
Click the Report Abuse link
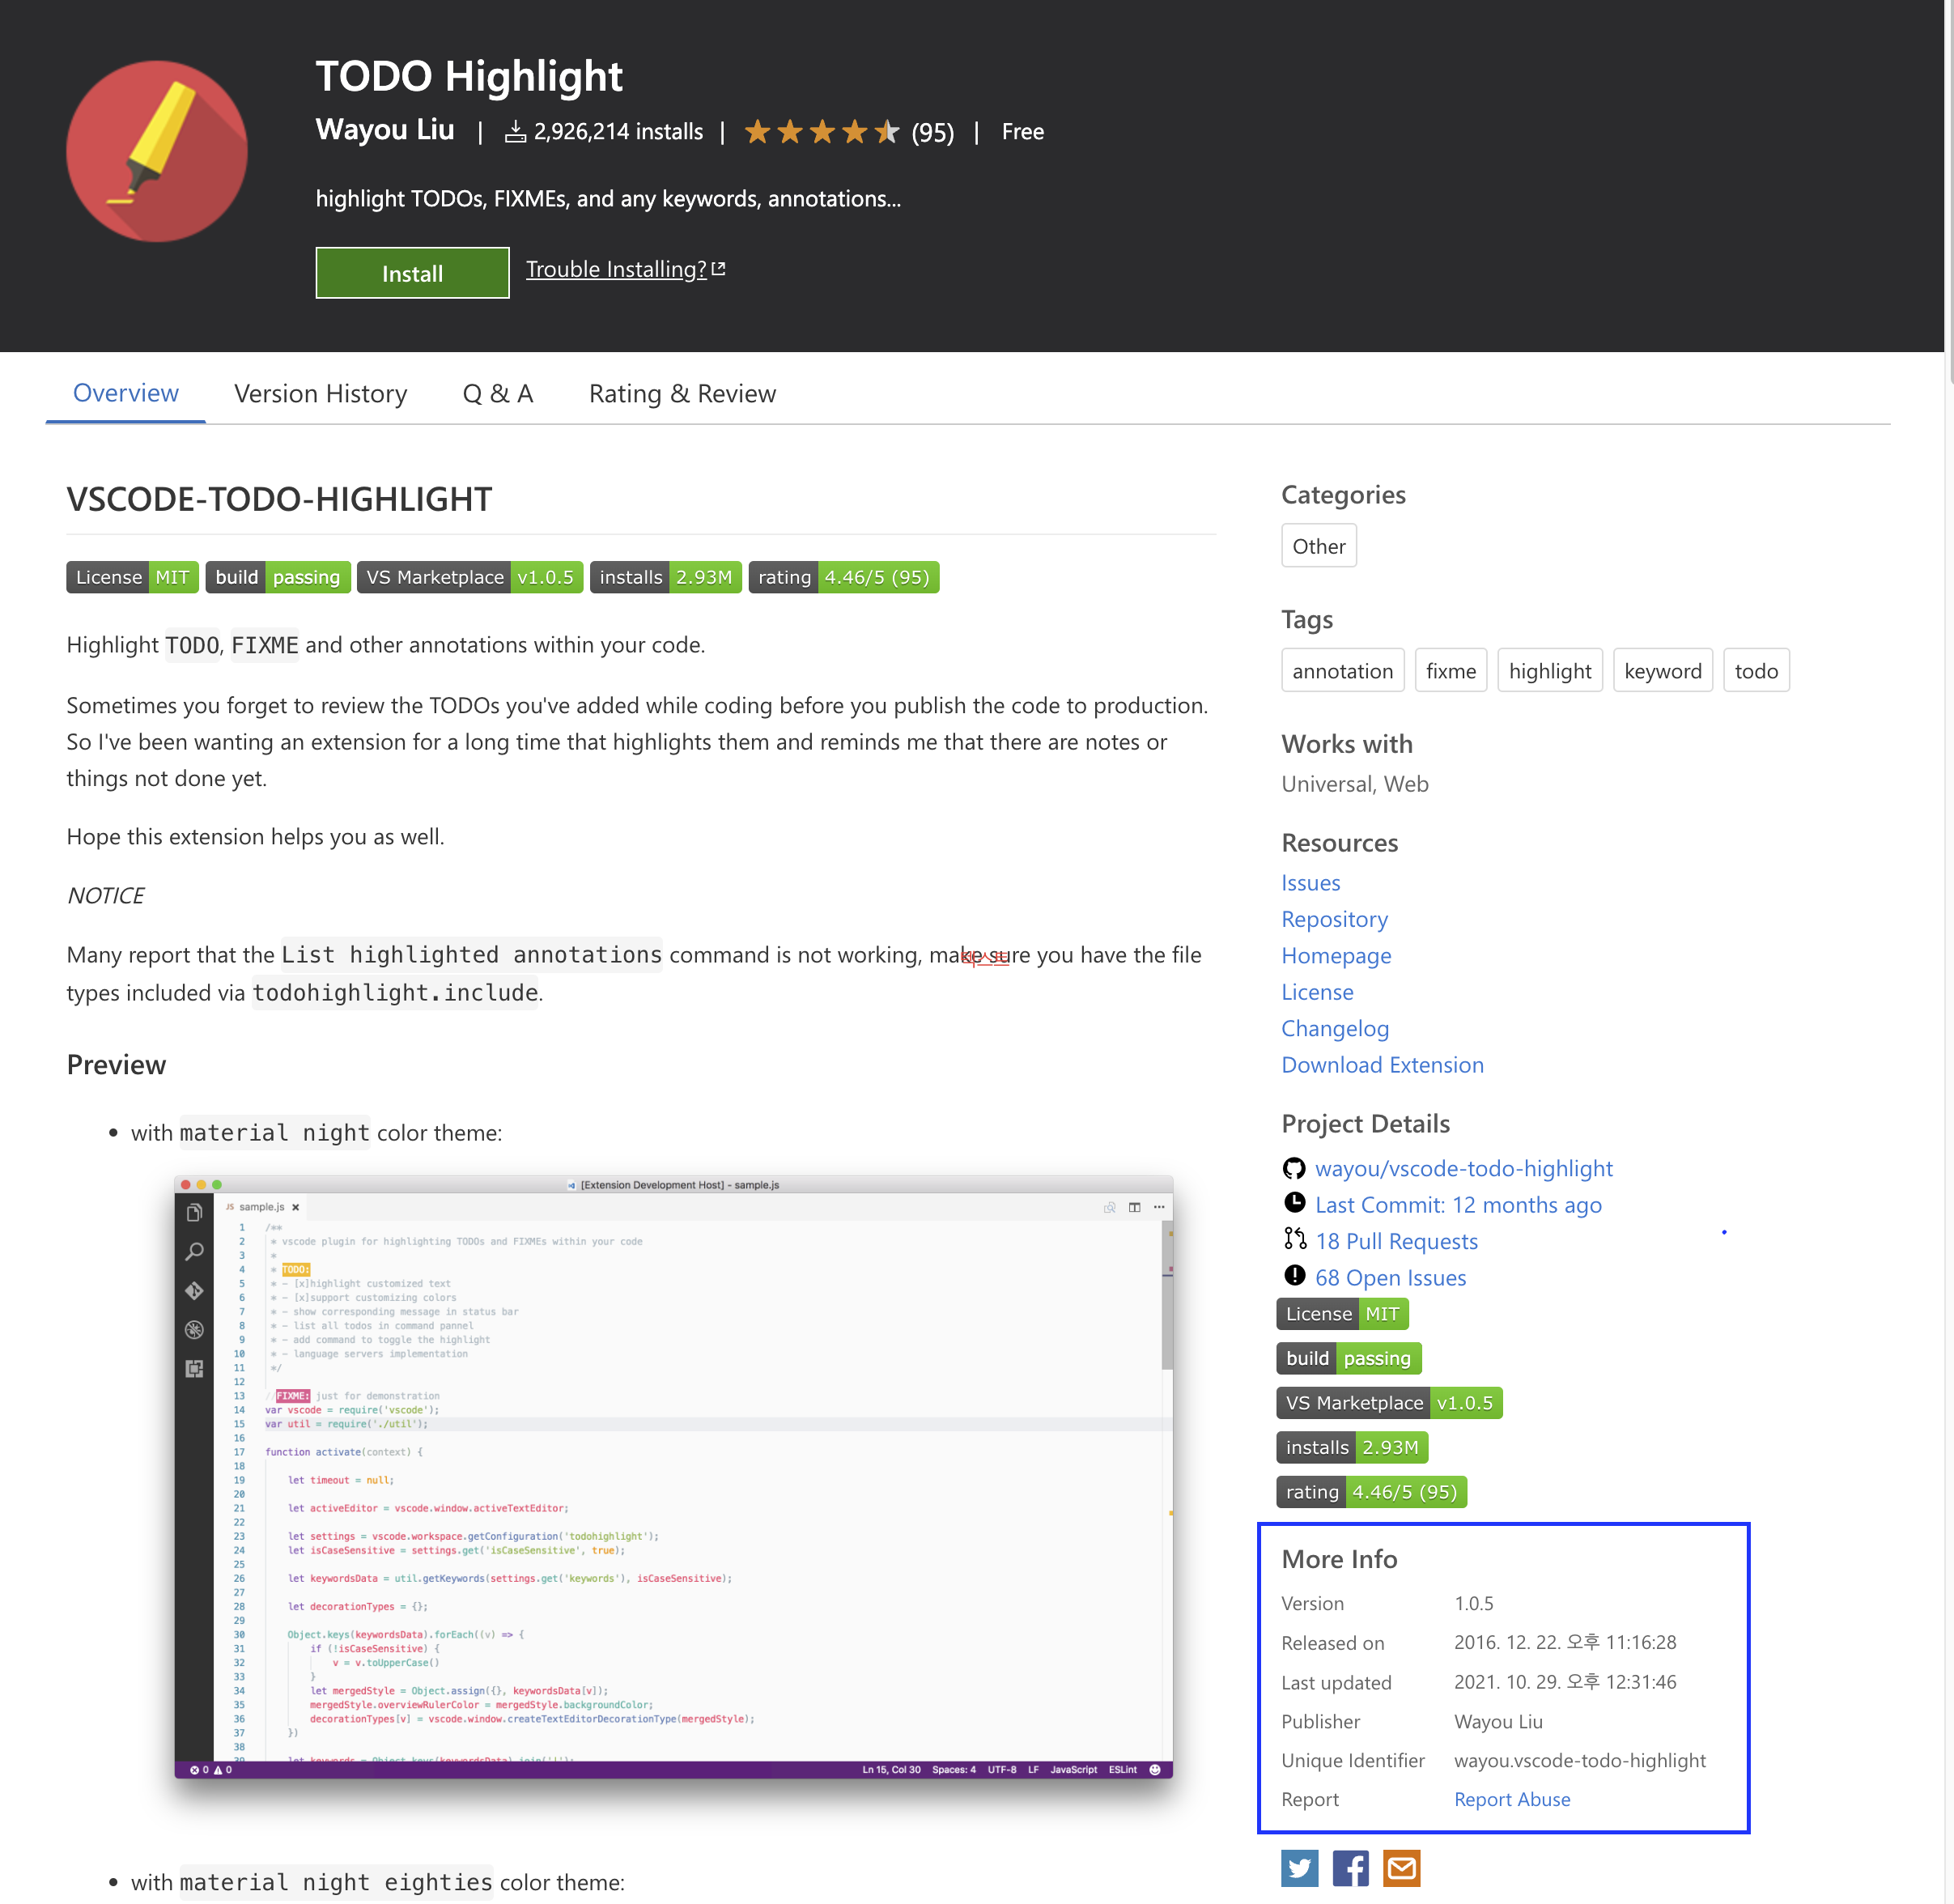[x=1511, y=1799]
